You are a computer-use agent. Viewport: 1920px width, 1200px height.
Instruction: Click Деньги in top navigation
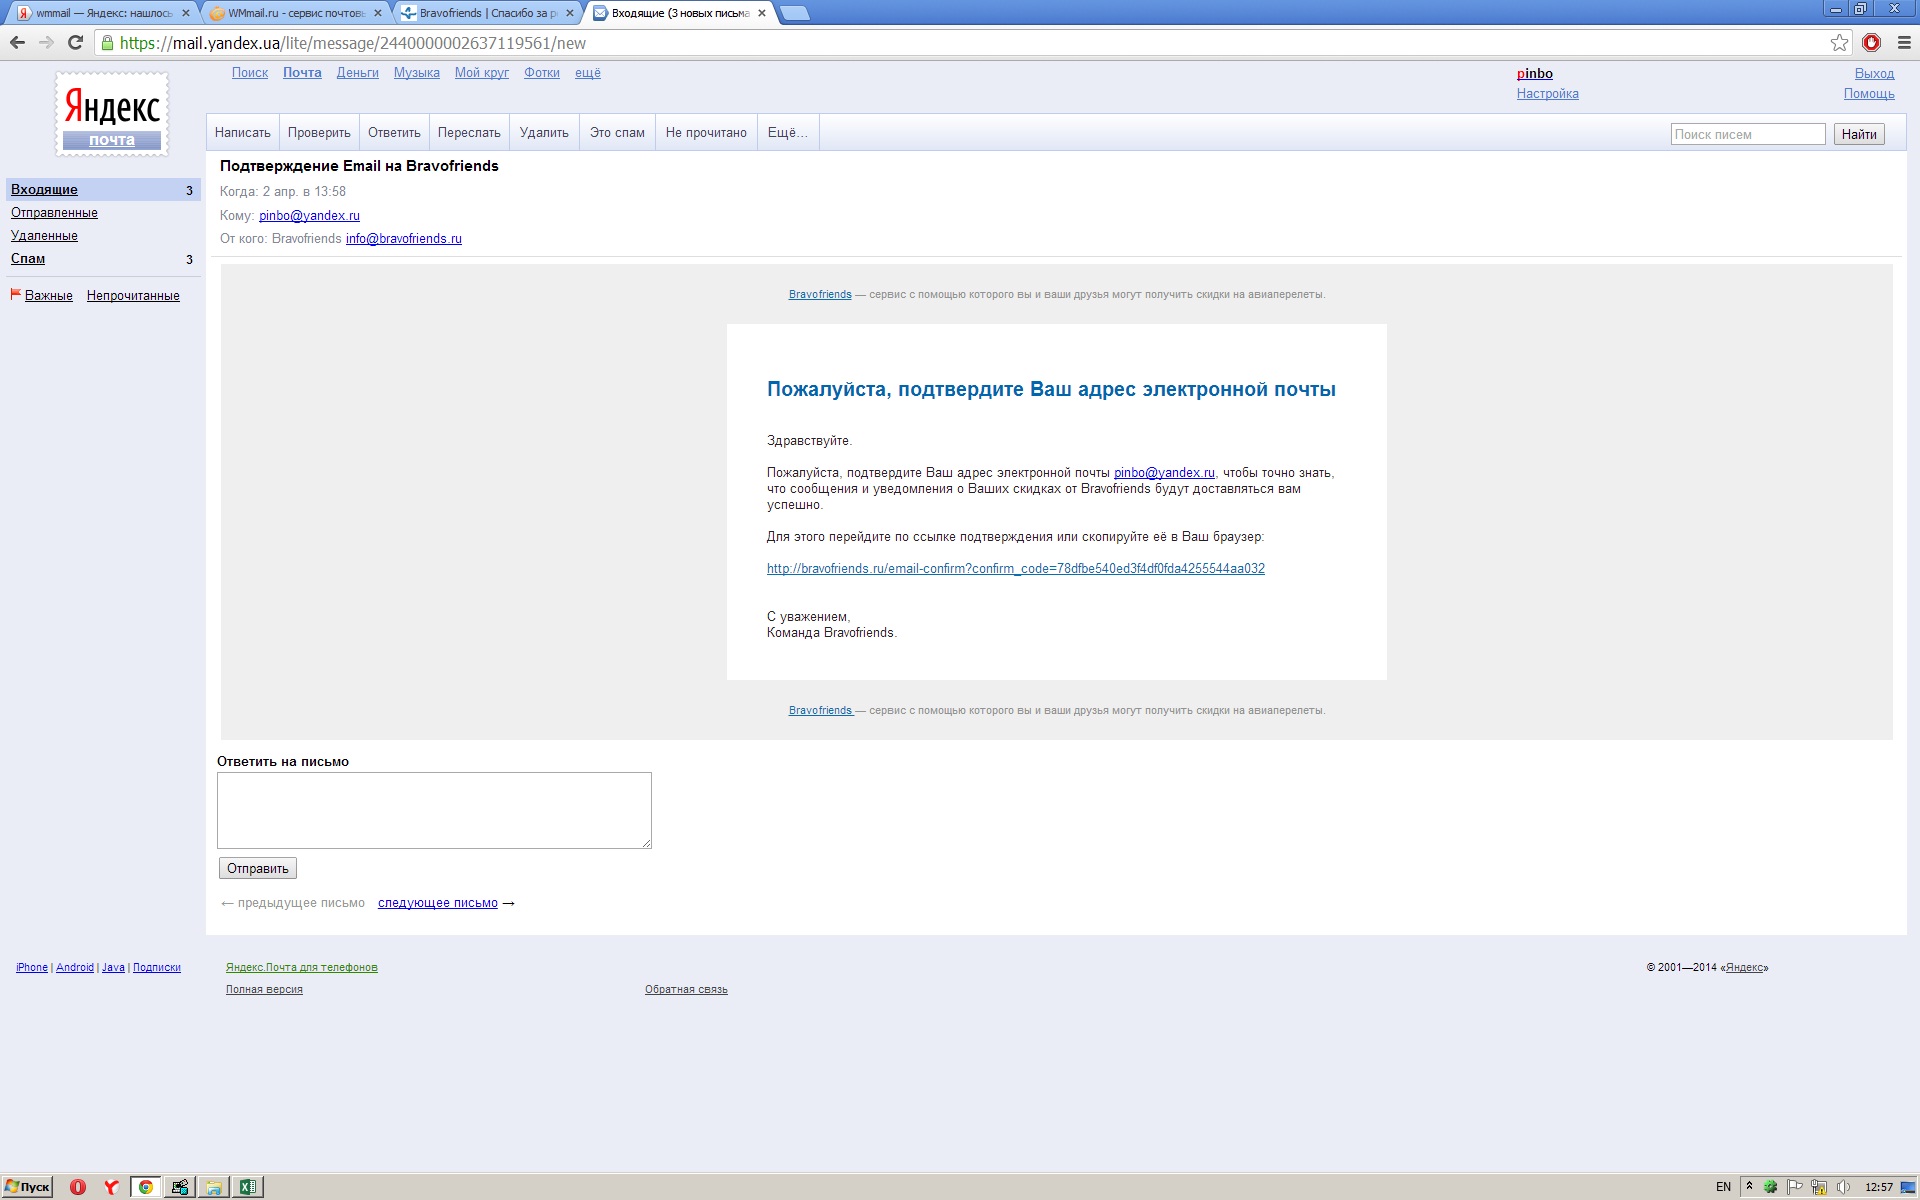357,72
